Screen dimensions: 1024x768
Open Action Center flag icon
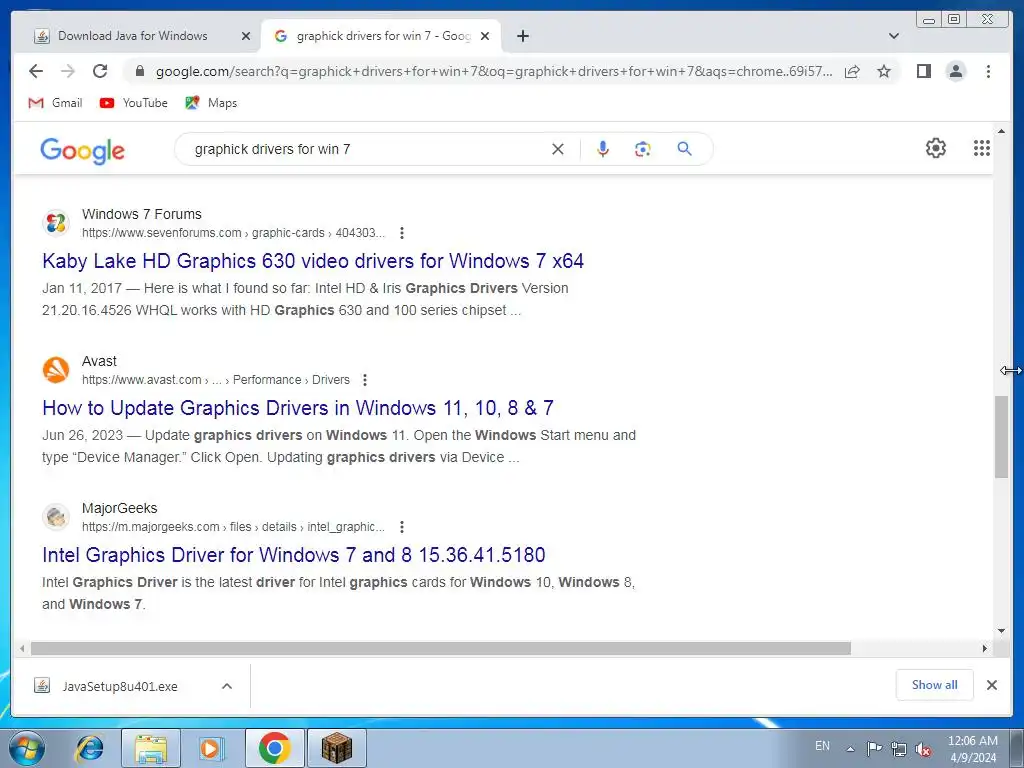(874, 748)
